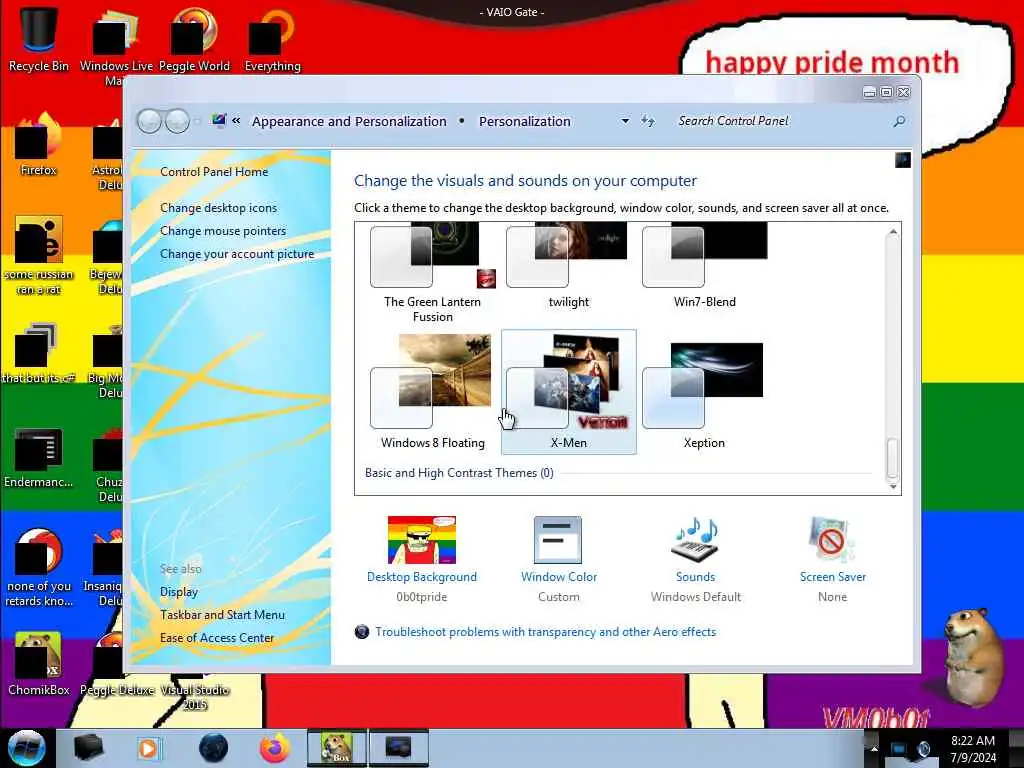This screenshot has height=768, width=1024.
Task: Select the twilight theme
Action: tap(568, 266)
